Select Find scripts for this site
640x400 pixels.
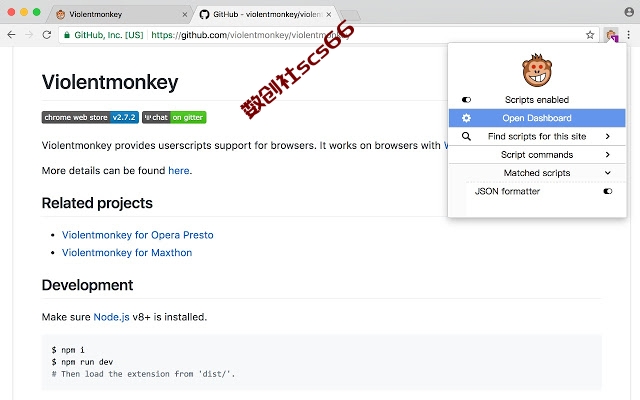click(537, 136)
